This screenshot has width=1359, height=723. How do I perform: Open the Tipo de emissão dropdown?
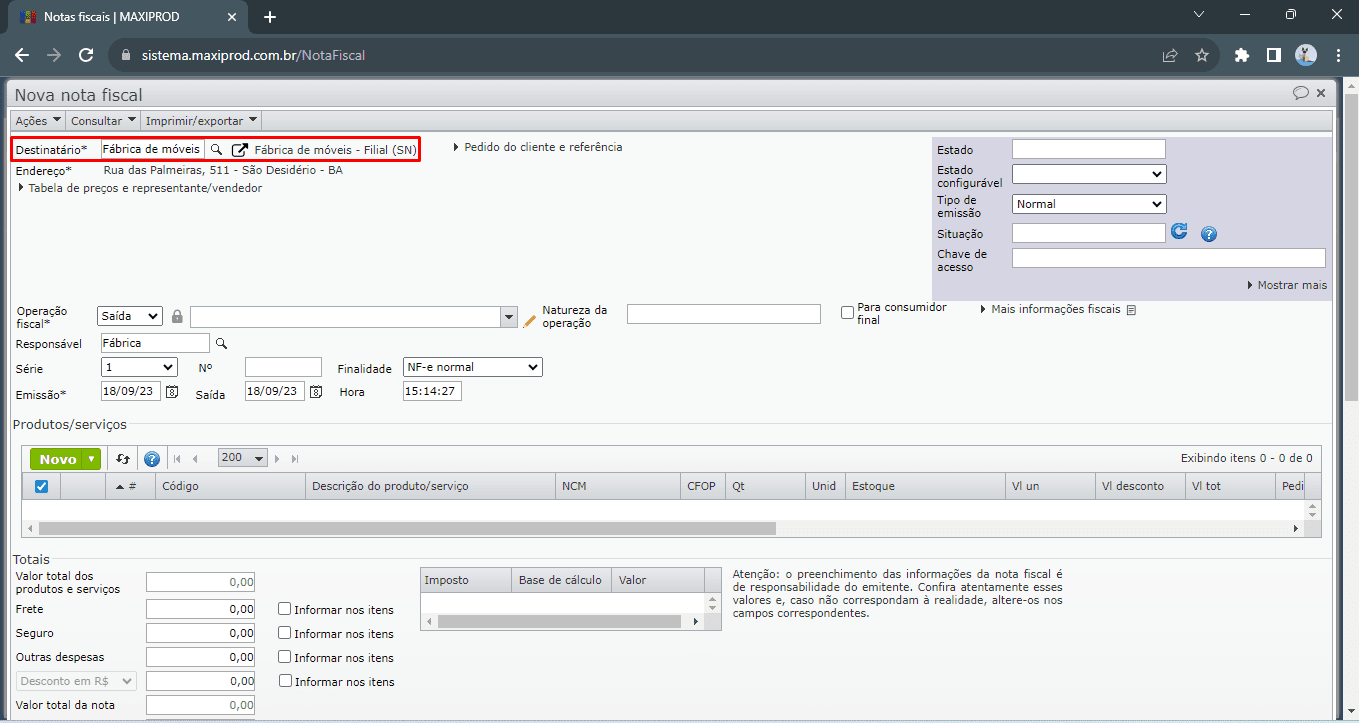tap(1088, 204)
